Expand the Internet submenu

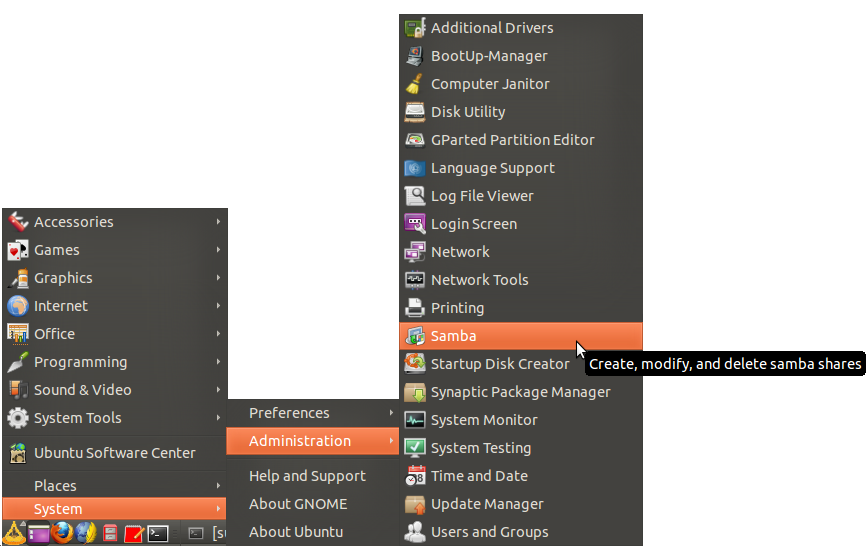[x=115, y=306]
